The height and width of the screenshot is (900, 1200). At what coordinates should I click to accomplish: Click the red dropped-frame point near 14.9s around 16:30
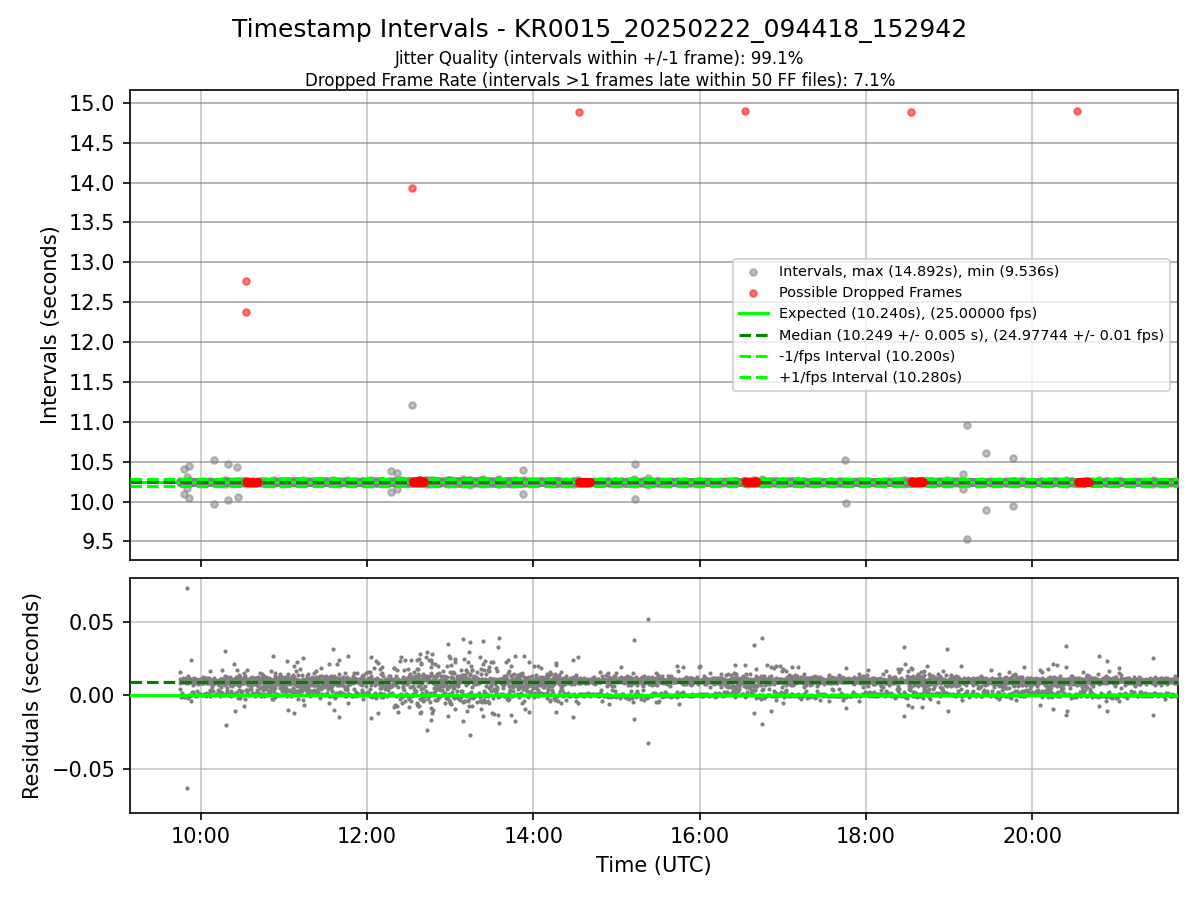(745, 111)
